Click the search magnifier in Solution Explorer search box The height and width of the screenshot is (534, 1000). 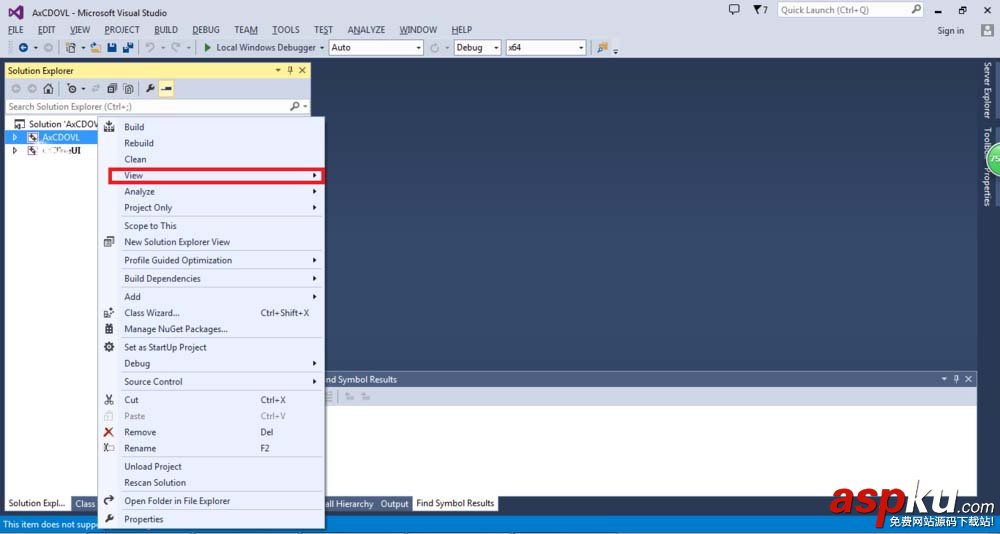pos(295,107)
